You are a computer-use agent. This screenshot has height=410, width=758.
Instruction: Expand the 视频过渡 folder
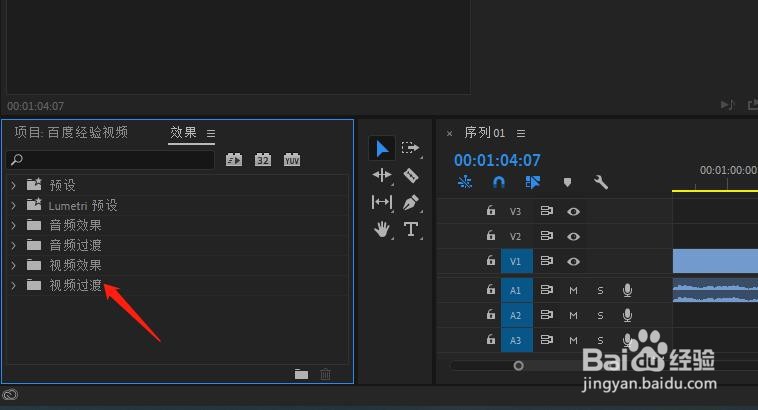coord(14,286)
